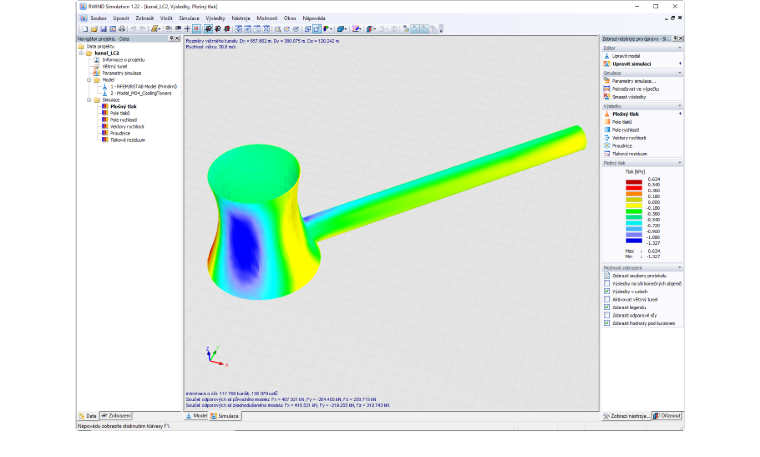
Task: Collapse the kanal_LC2 tree node
Action: pyautogui.click(x=82, y=53)
